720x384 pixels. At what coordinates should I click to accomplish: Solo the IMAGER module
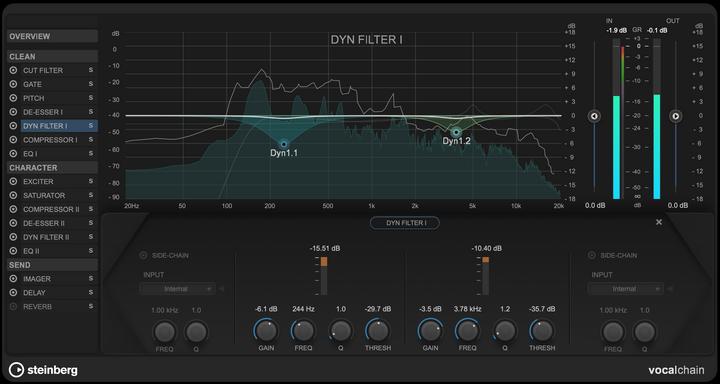(91, 278)
